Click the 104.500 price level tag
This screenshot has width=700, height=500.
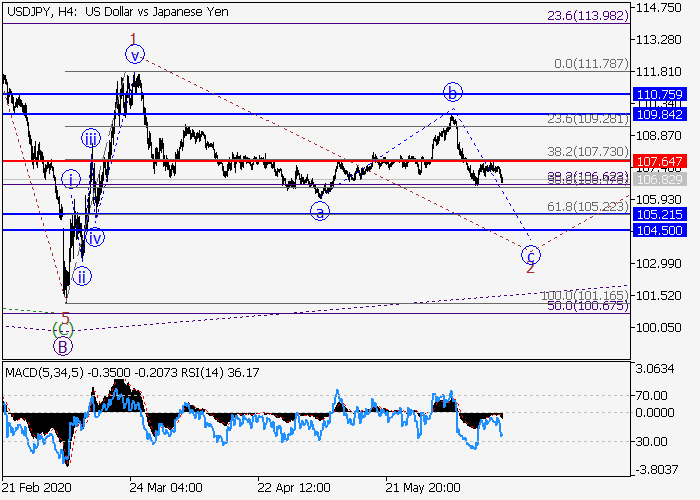[658, 230]
